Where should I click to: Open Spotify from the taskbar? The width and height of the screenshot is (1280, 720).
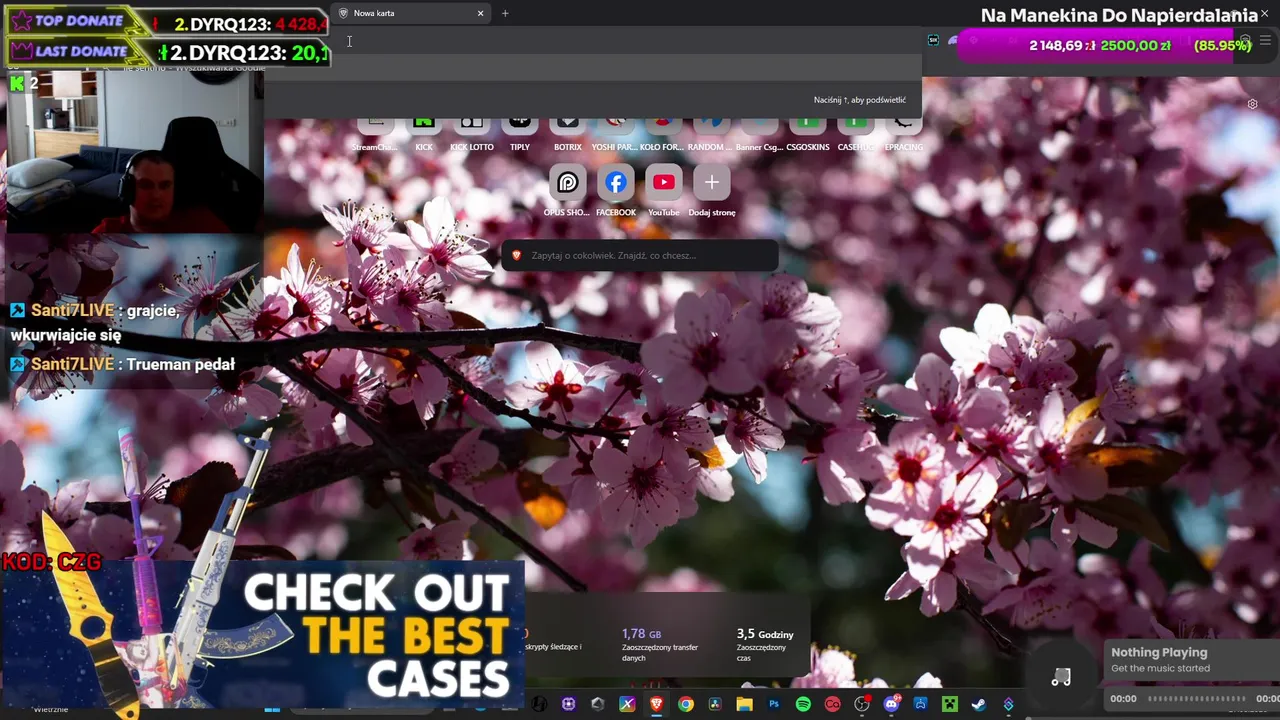803,704
